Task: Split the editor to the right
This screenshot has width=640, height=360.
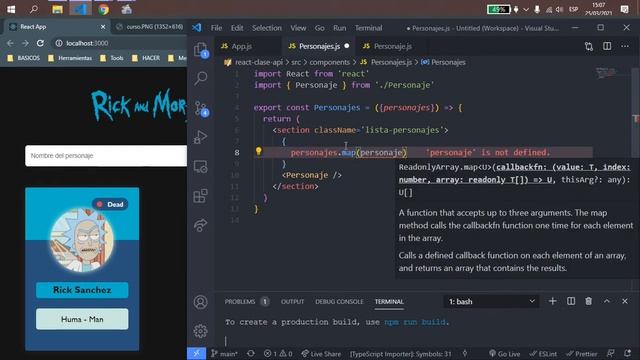Action: [x=607, y=46]
